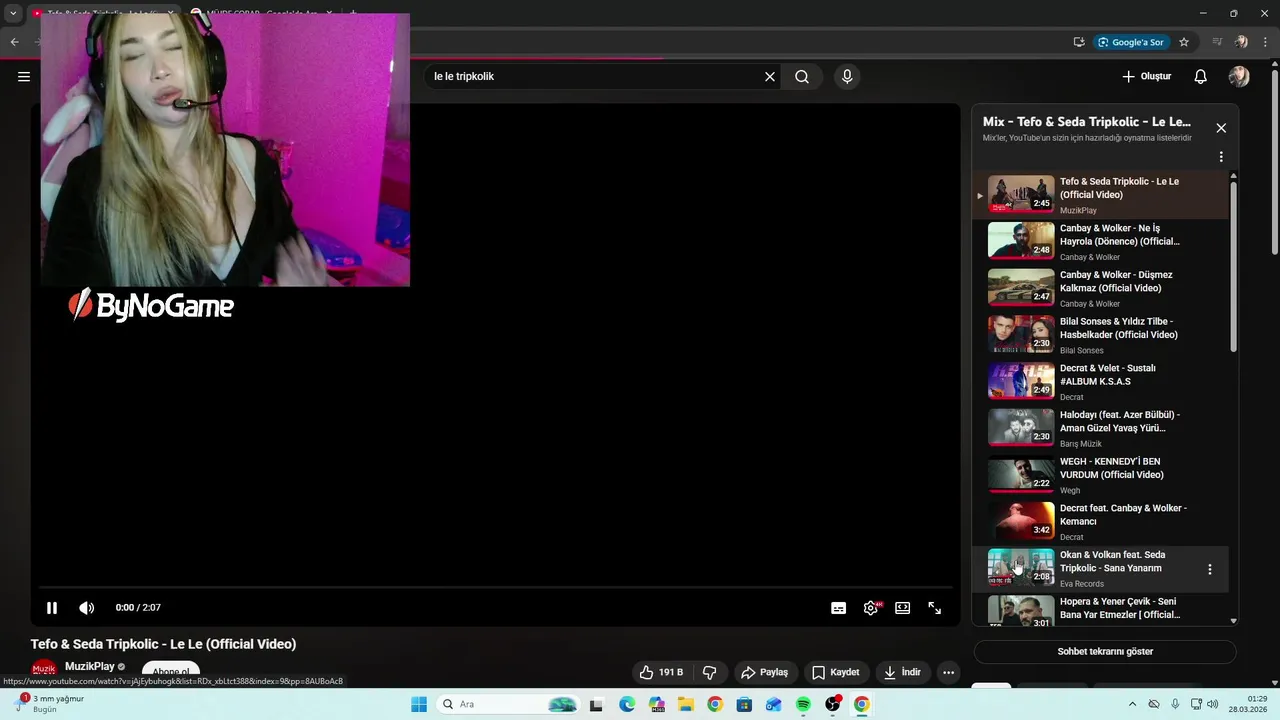Open video player settings gear

pyautogui.click(x=871, y=608)
